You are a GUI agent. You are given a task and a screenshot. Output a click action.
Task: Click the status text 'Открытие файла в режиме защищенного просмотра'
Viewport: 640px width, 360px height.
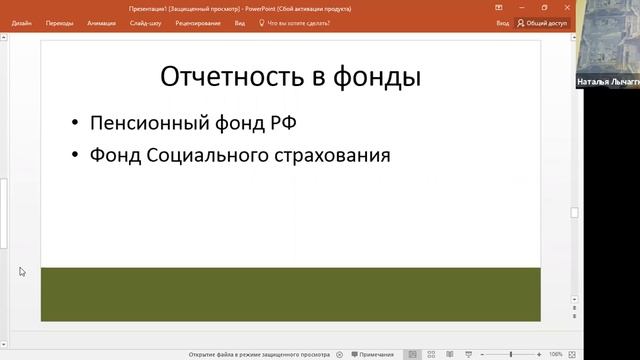pyautogui.click(x=259, y=355)
